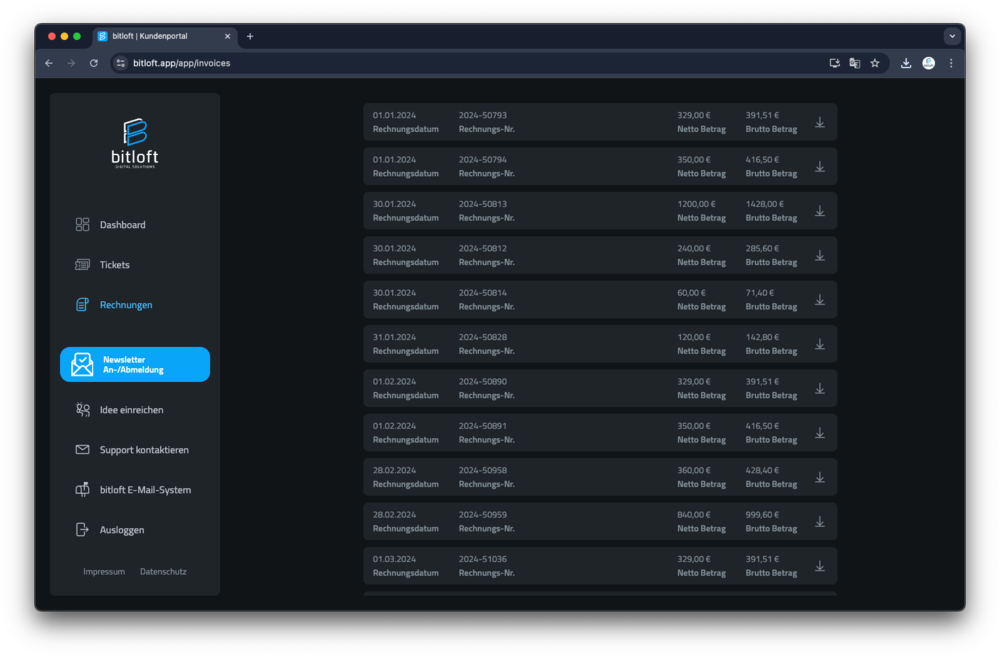
Task: Click Ausloggen to log out
Action: coord(122,529)
